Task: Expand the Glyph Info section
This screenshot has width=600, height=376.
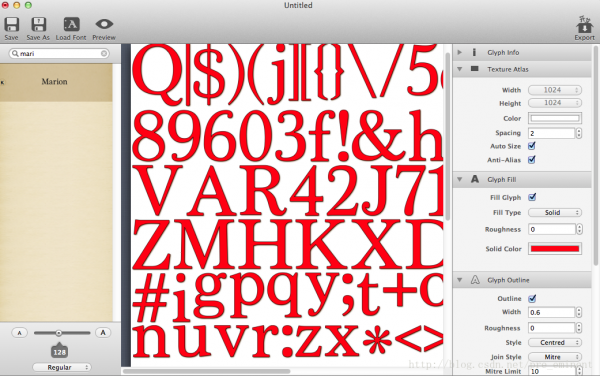Action: [x=460, y=52]
